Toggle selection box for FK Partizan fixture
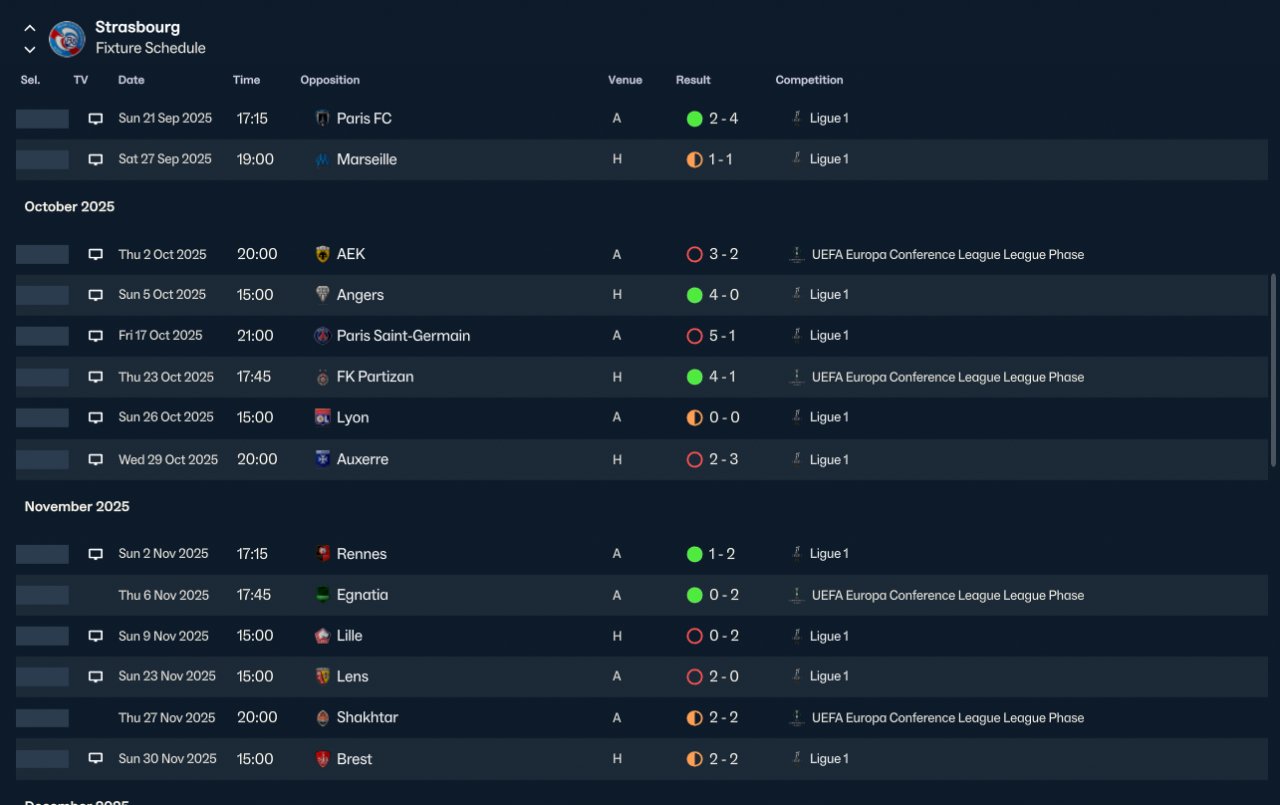This screenshot has width=1280, height=805. coord(42,377)
